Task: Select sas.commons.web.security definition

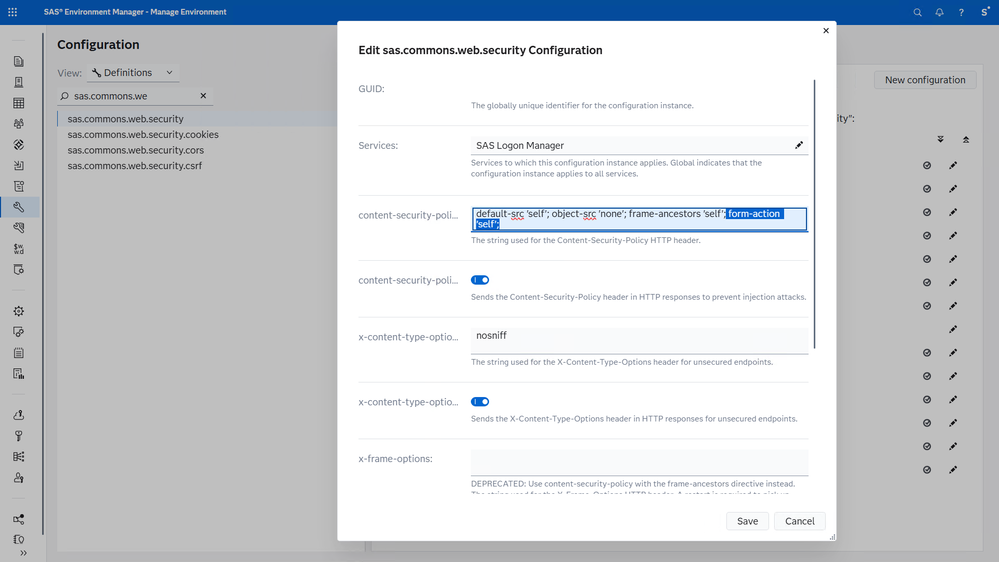Action: (126, 119)
